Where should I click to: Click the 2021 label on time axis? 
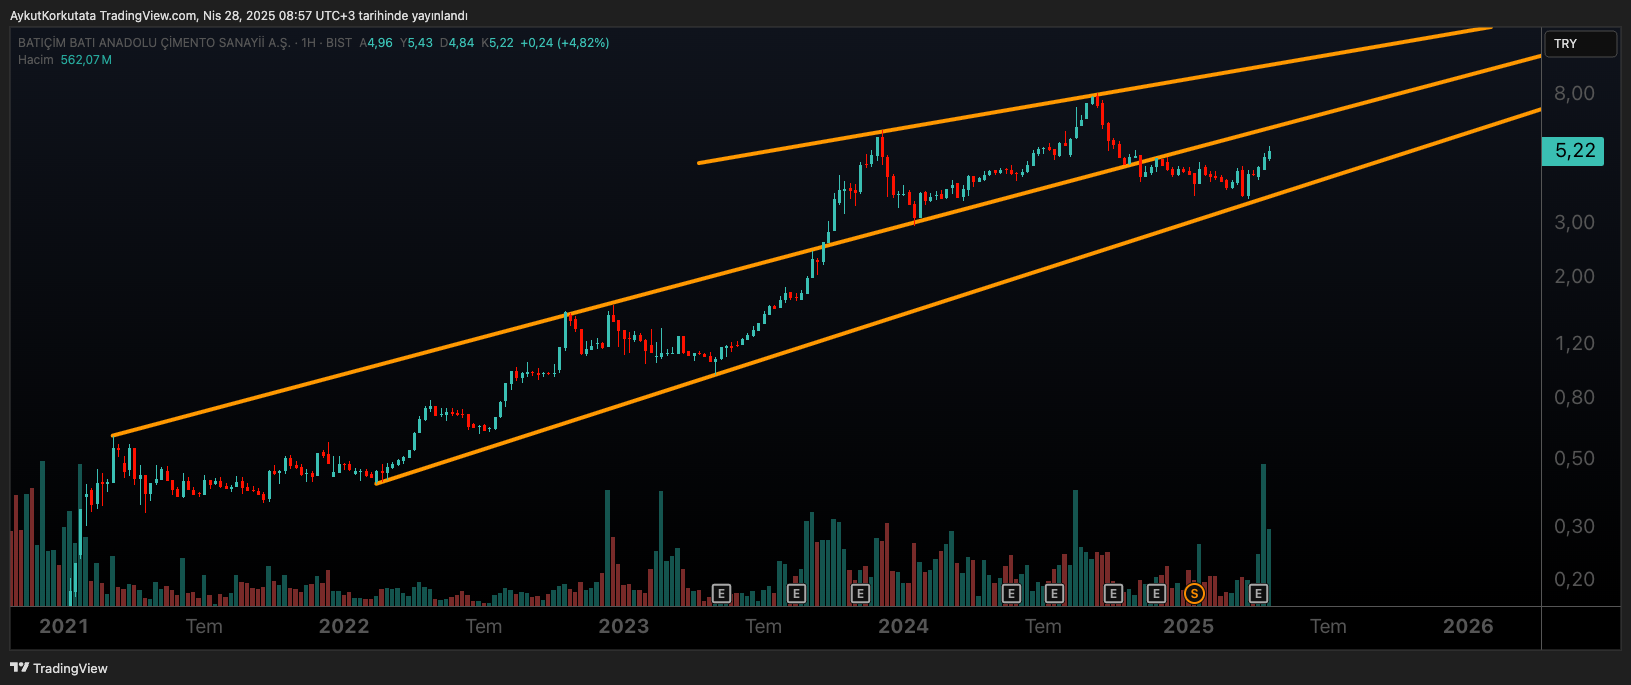coord(64,626)
